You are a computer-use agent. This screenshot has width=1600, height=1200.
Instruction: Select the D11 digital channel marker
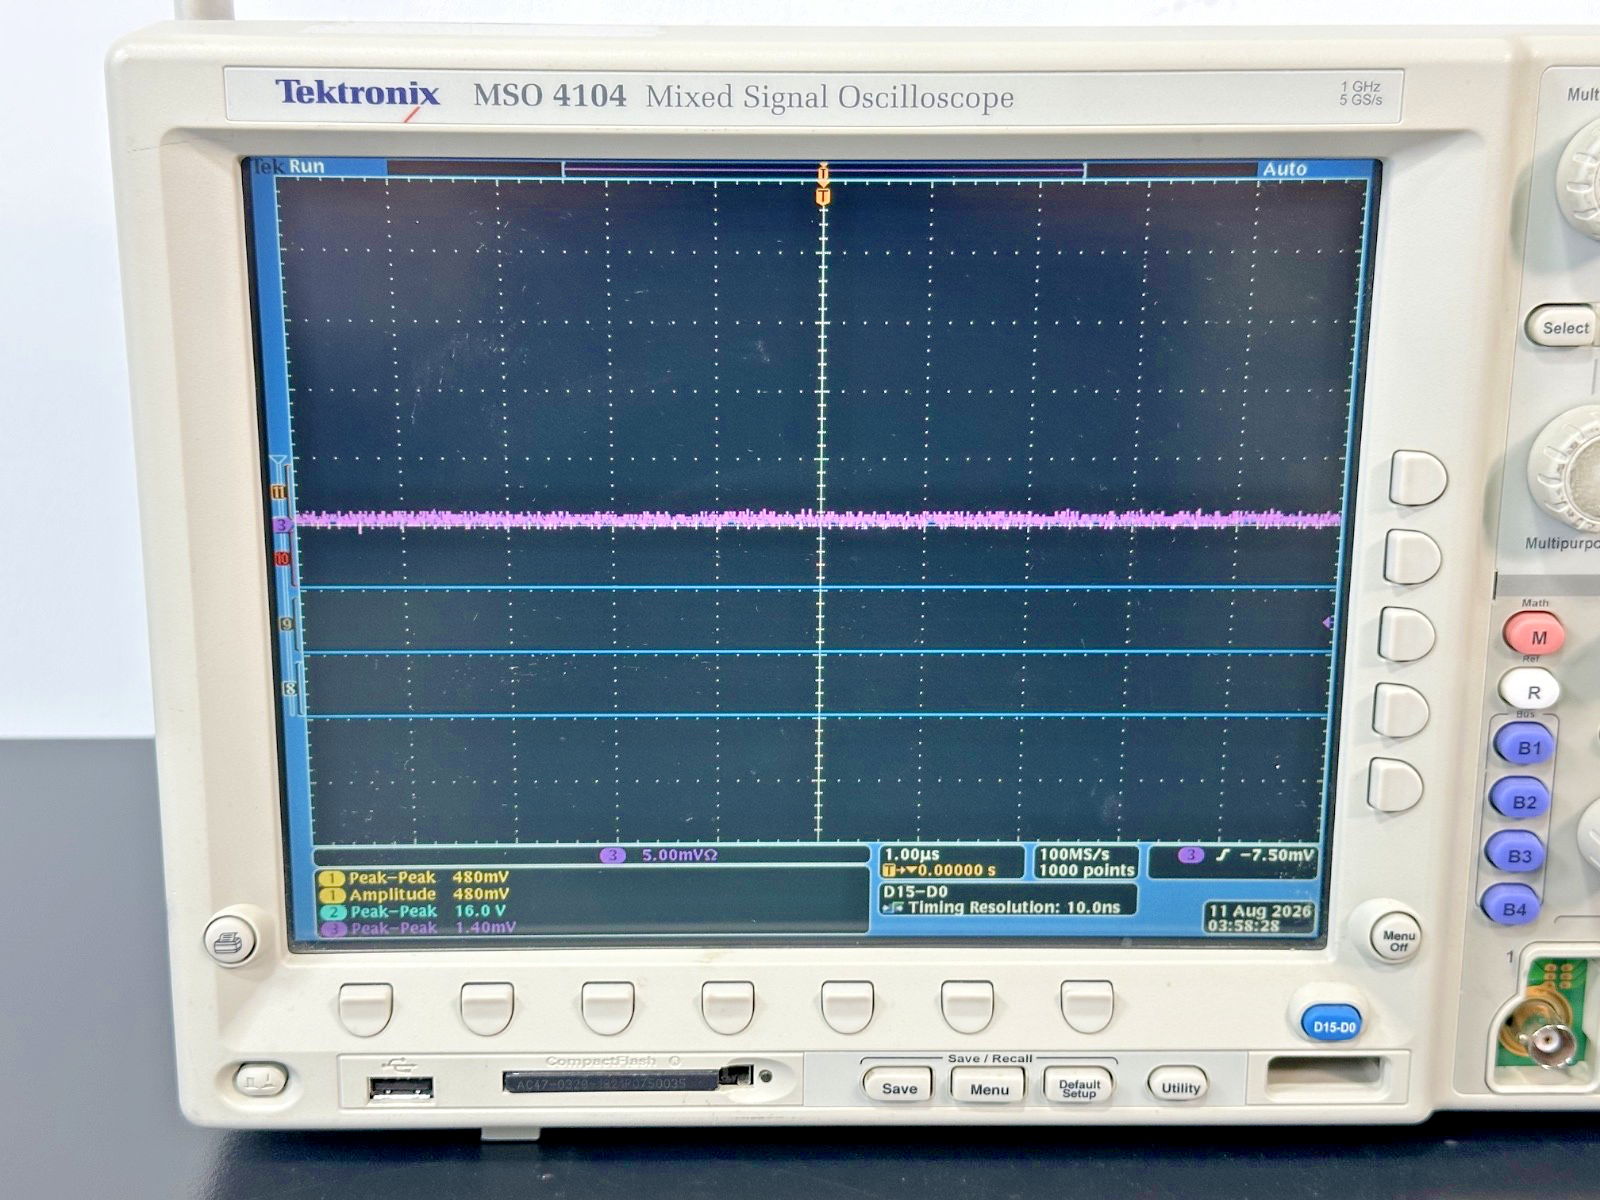pyautogui.click(x=279, y=492)
